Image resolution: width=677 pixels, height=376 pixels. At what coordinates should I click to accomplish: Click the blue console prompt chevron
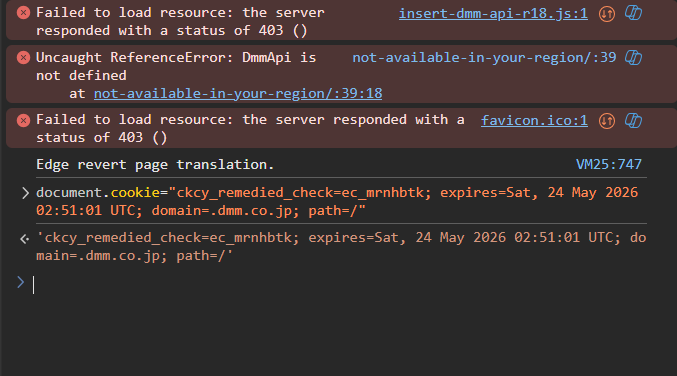[20, 282]
